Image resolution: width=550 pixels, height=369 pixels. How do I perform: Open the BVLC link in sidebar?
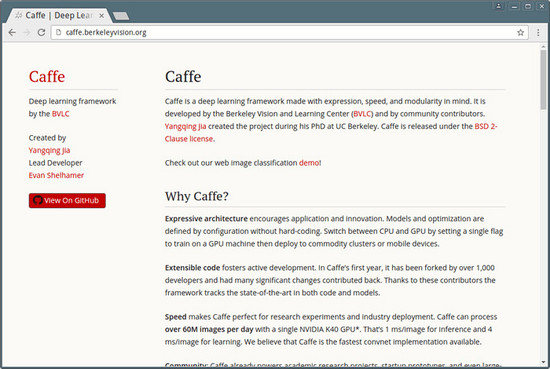pyautogui.click(x=60, y=114)
